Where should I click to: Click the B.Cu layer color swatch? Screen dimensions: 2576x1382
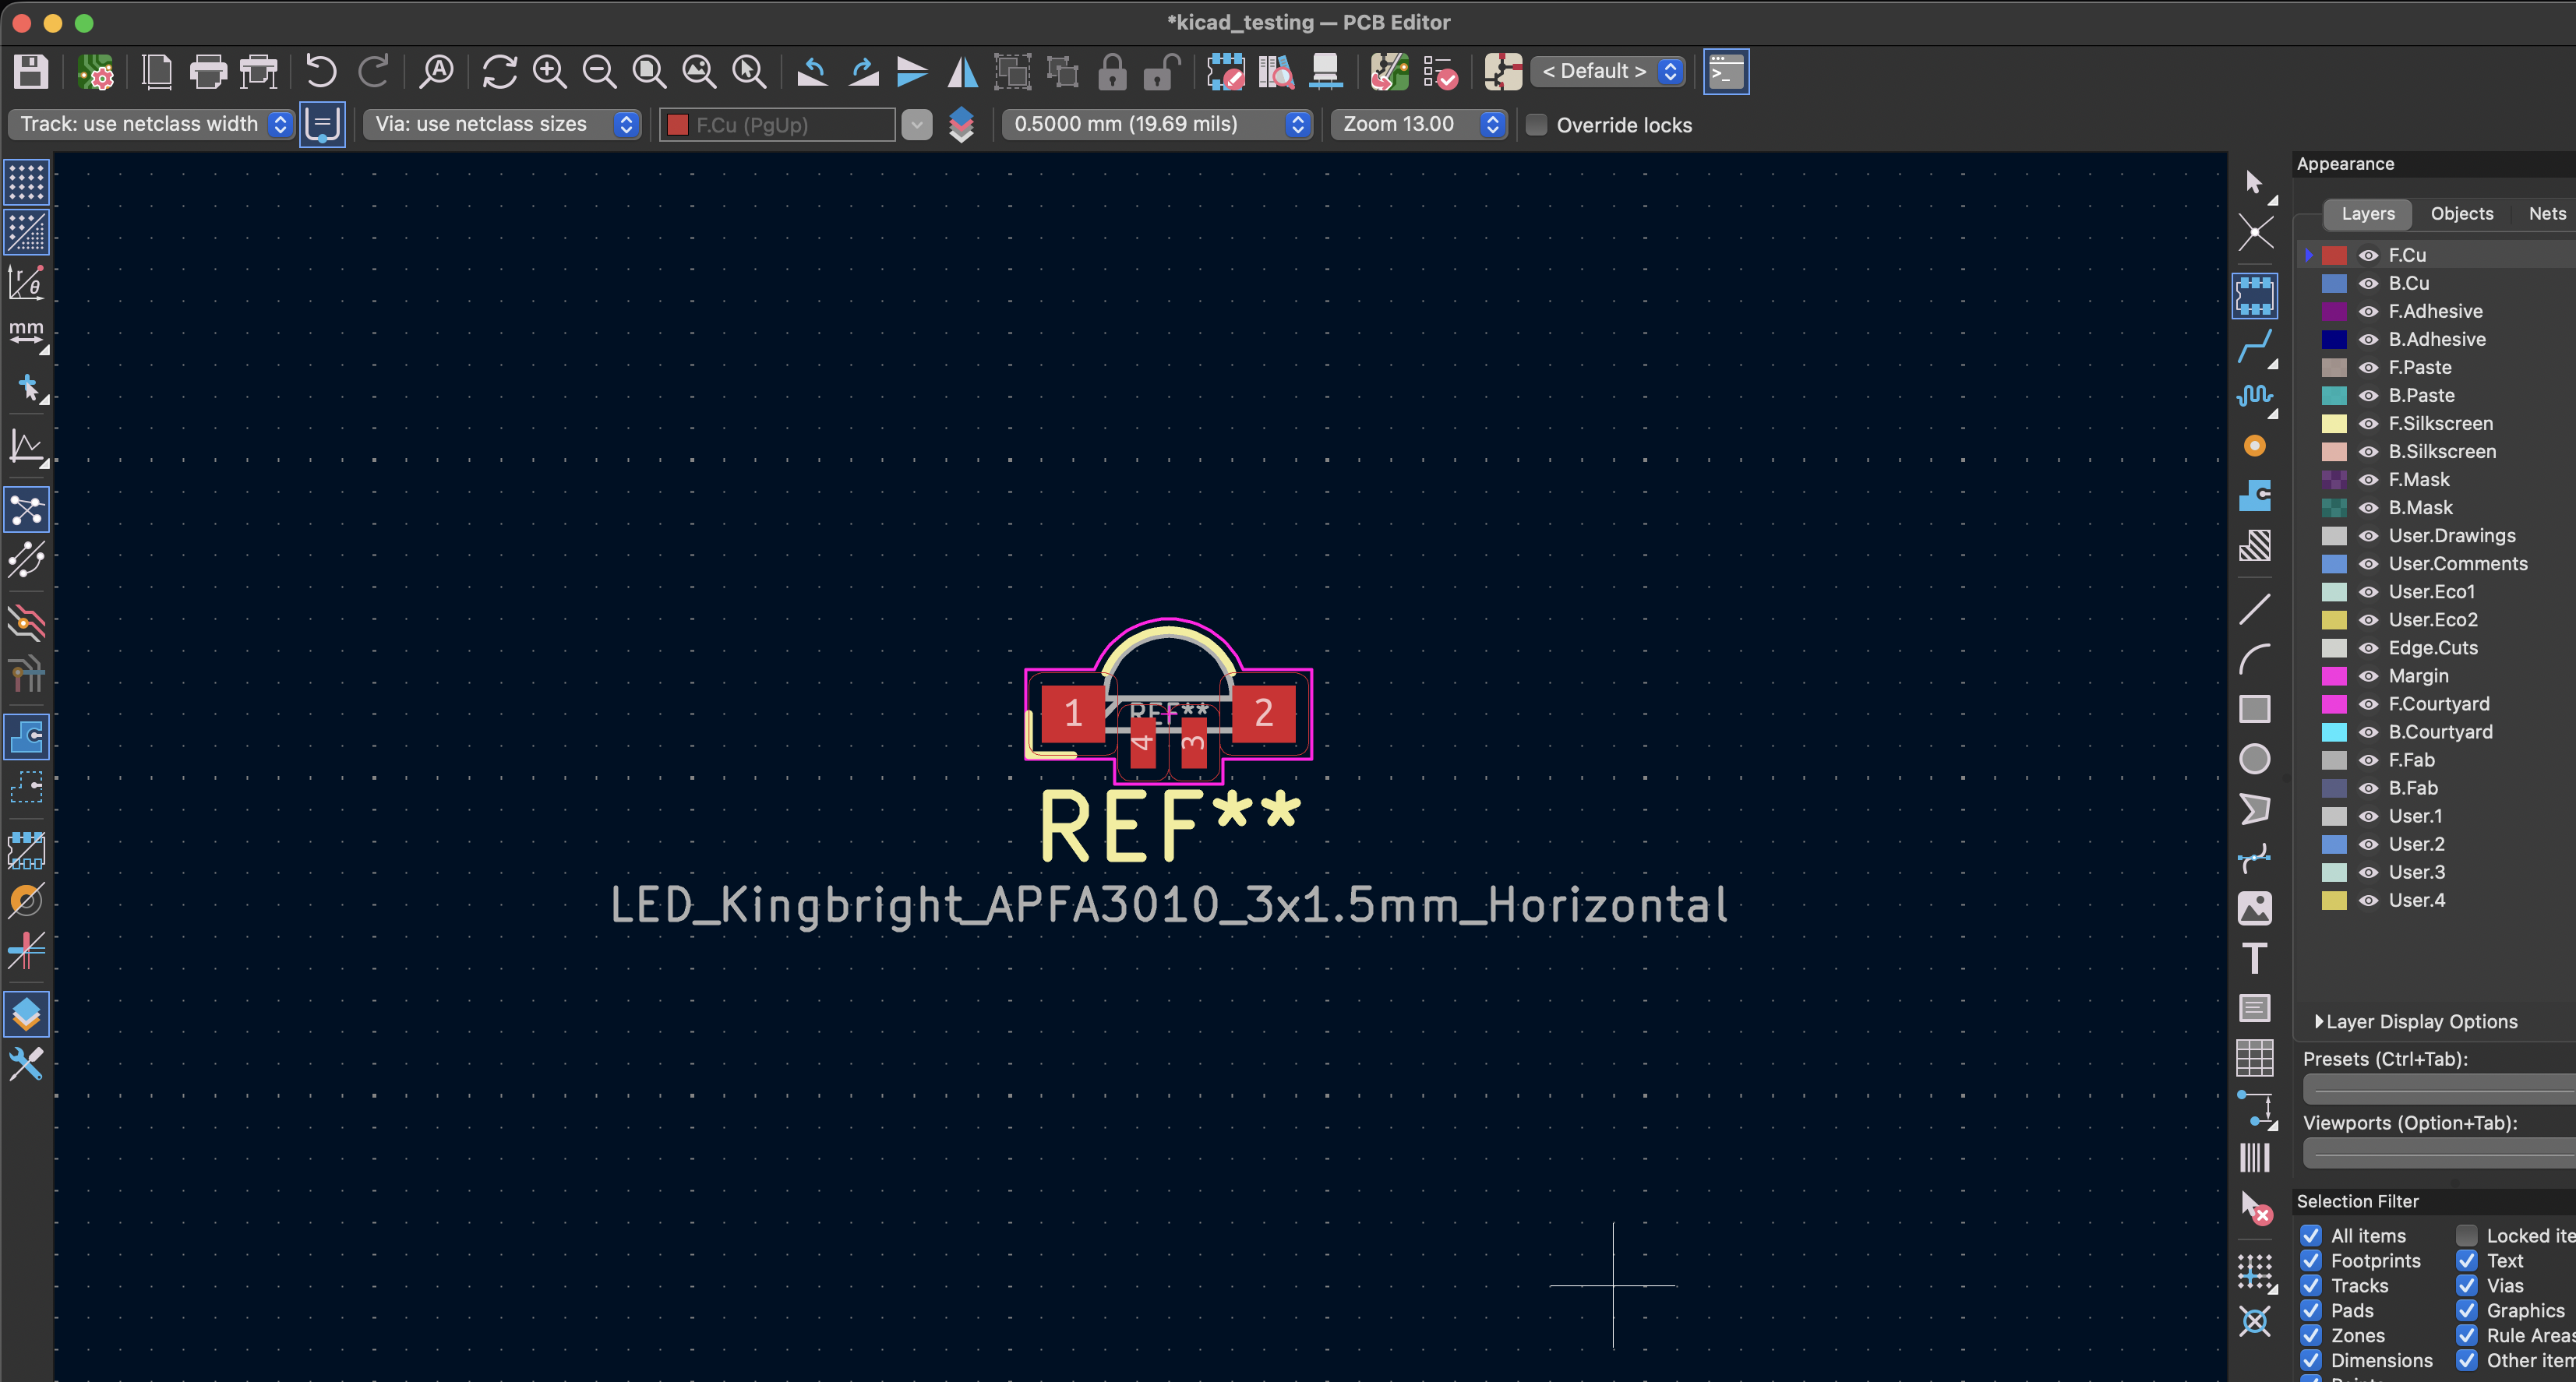(2333, 284)
